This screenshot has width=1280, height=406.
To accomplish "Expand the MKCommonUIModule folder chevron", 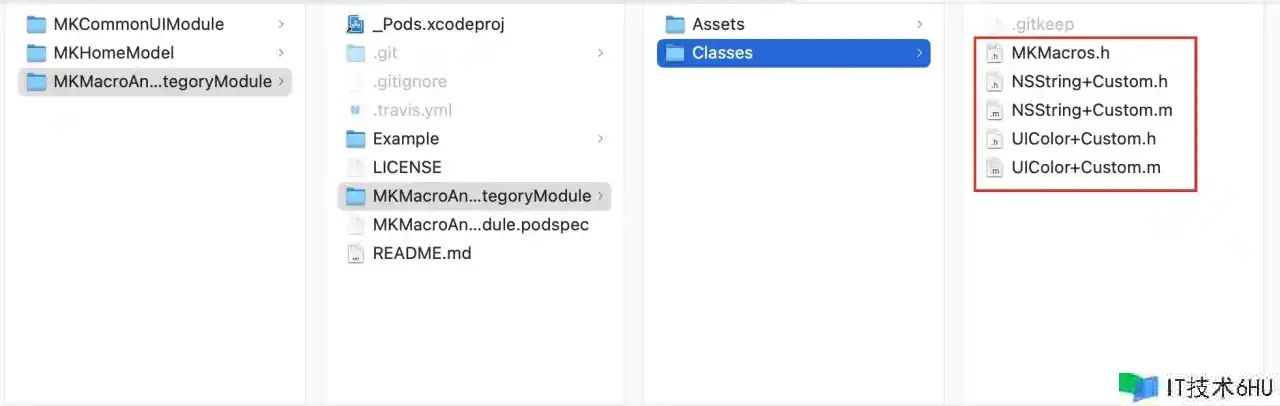I will (x=281, y=24).
